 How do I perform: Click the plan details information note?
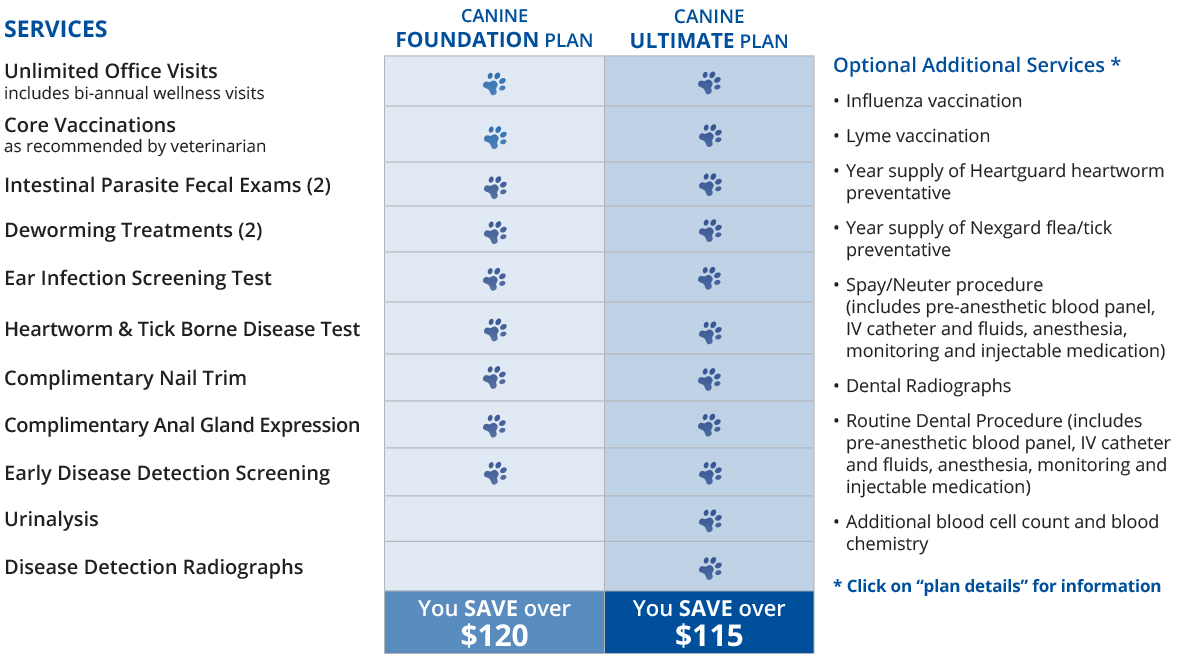pos(997,586)
